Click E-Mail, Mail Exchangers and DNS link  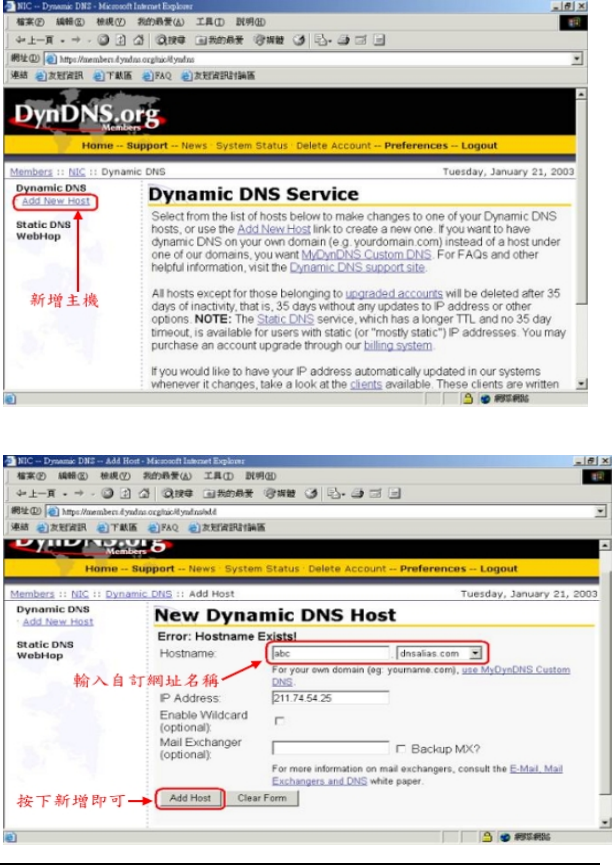(x=417, y=775)
